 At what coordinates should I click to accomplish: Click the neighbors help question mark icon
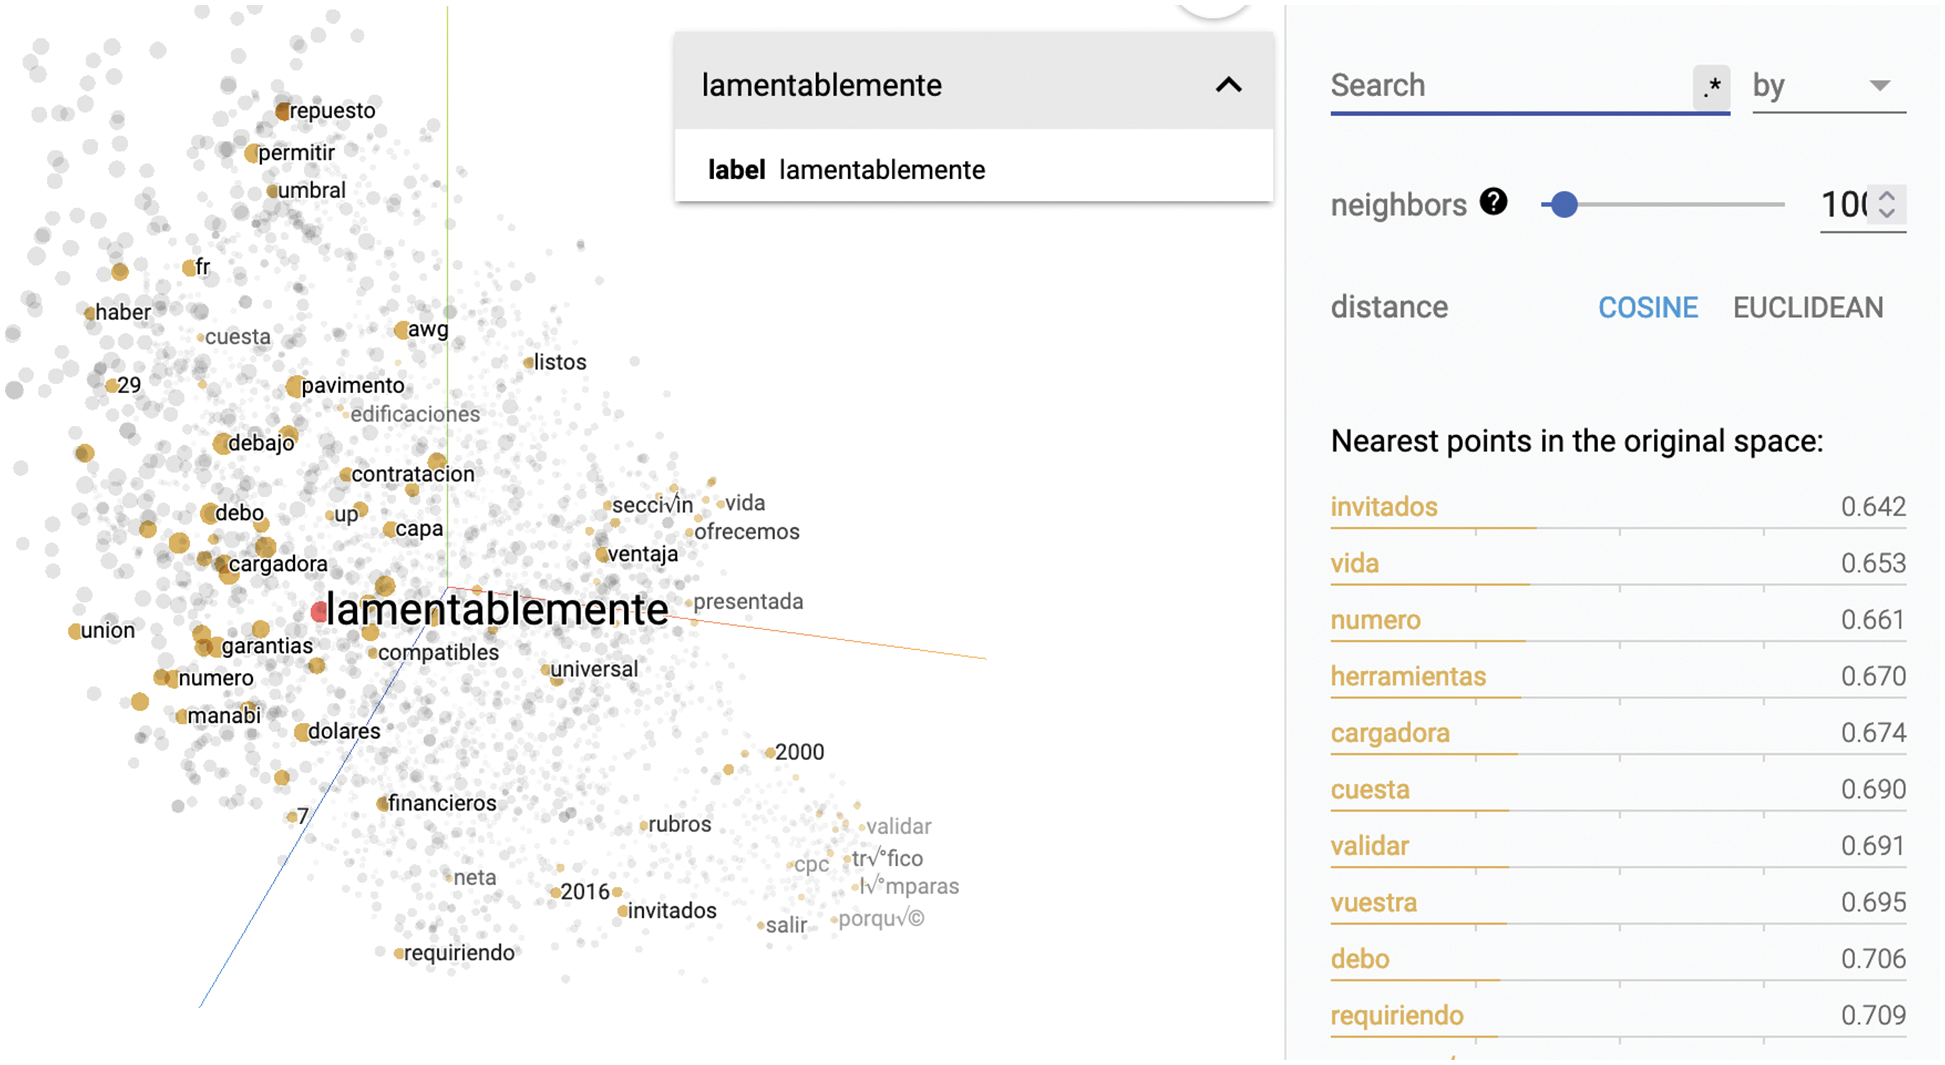pyautogui.click(x=1493, y=202)
